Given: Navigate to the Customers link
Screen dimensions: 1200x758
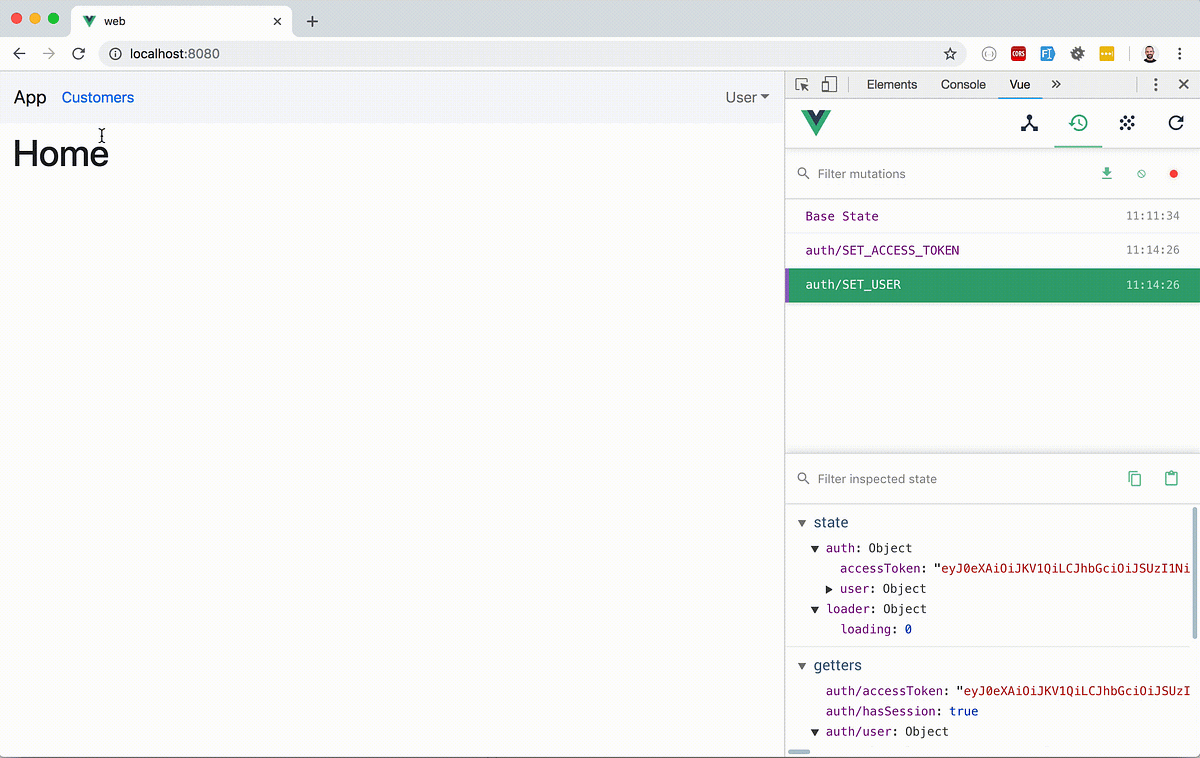Looking at the screenshot, I should pyautogui.click(x=97, y=97).
